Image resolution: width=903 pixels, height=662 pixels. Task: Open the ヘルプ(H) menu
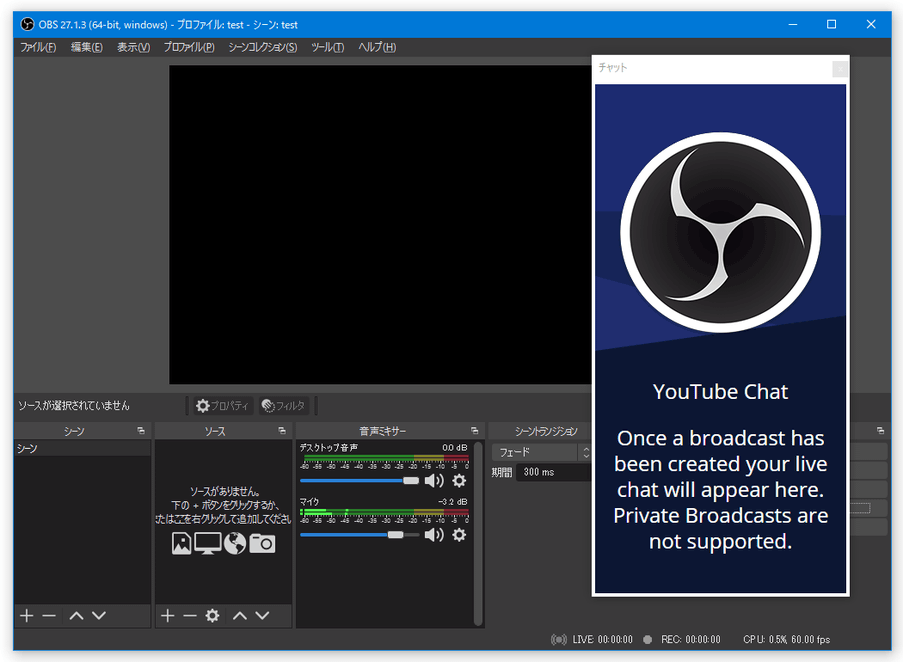(x=377, y=47)
